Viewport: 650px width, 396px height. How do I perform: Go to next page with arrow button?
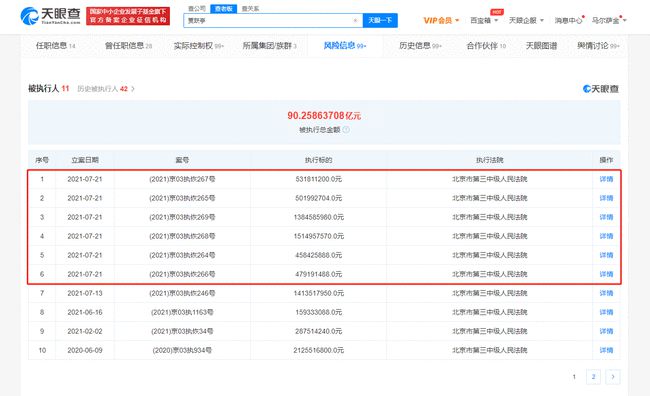coord(613,377)
